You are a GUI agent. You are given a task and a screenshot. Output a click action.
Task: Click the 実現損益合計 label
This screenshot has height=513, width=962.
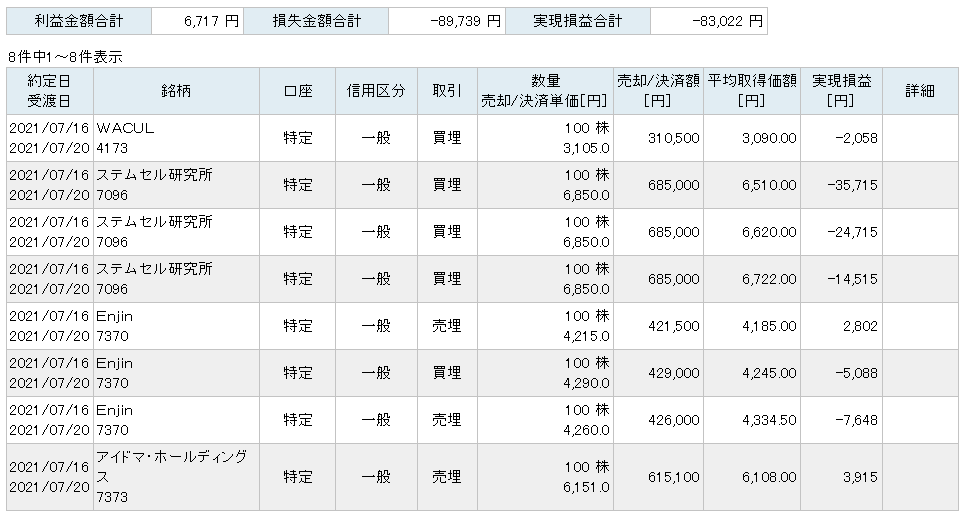coord(578,21)
